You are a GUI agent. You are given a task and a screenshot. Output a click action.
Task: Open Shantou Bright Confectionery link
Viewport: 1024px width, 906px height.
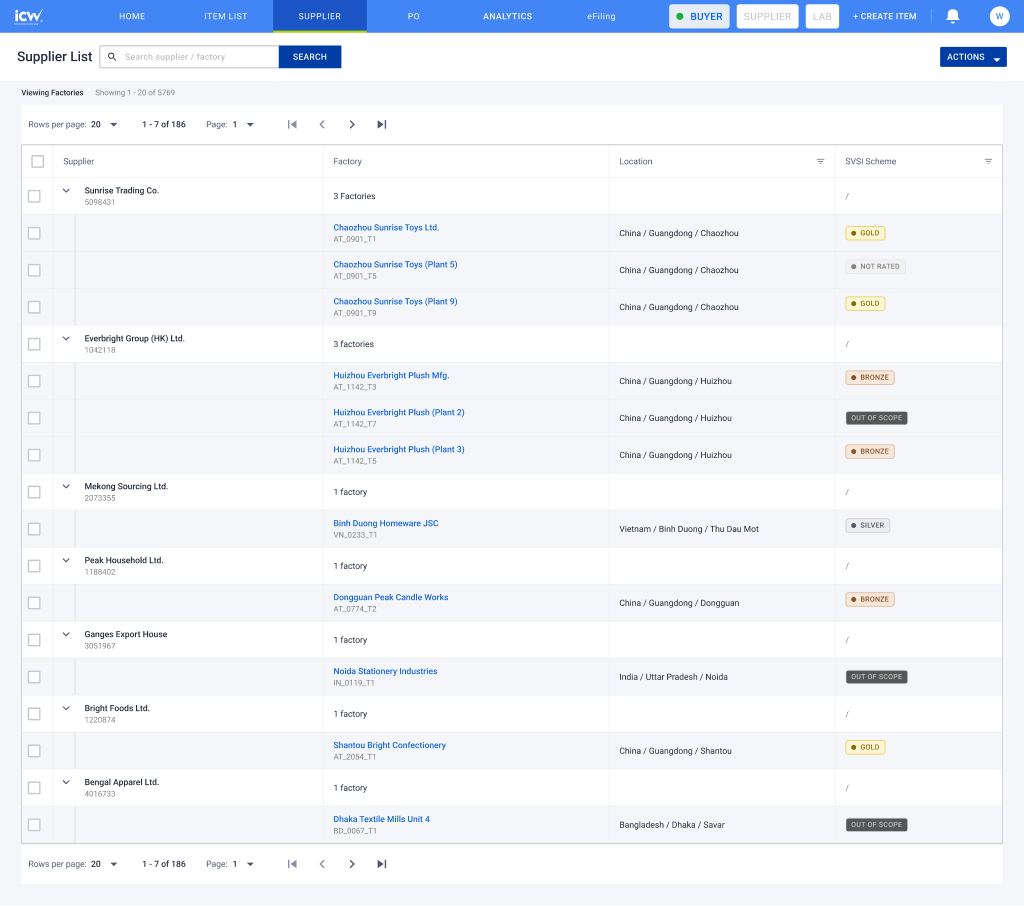(x=389, y=745)
